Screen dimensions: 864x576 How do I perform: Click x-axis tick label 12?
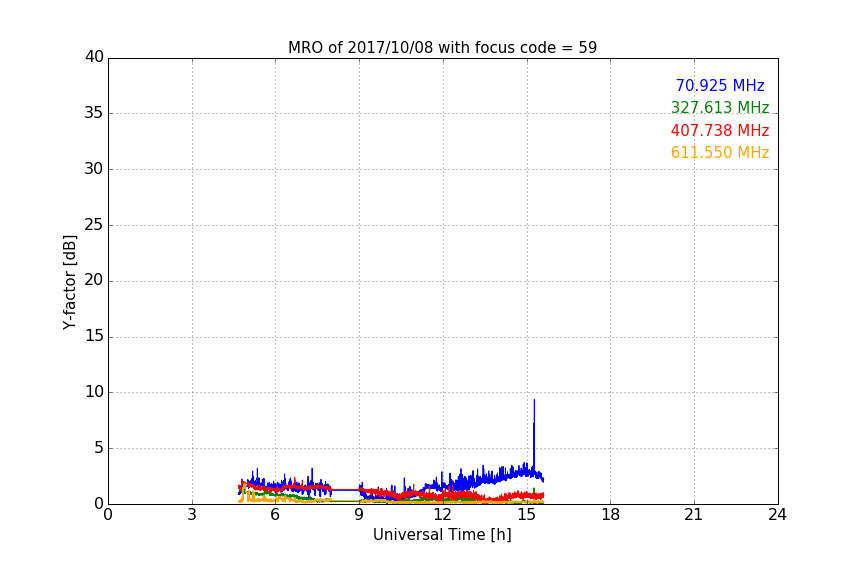point(442,515)
